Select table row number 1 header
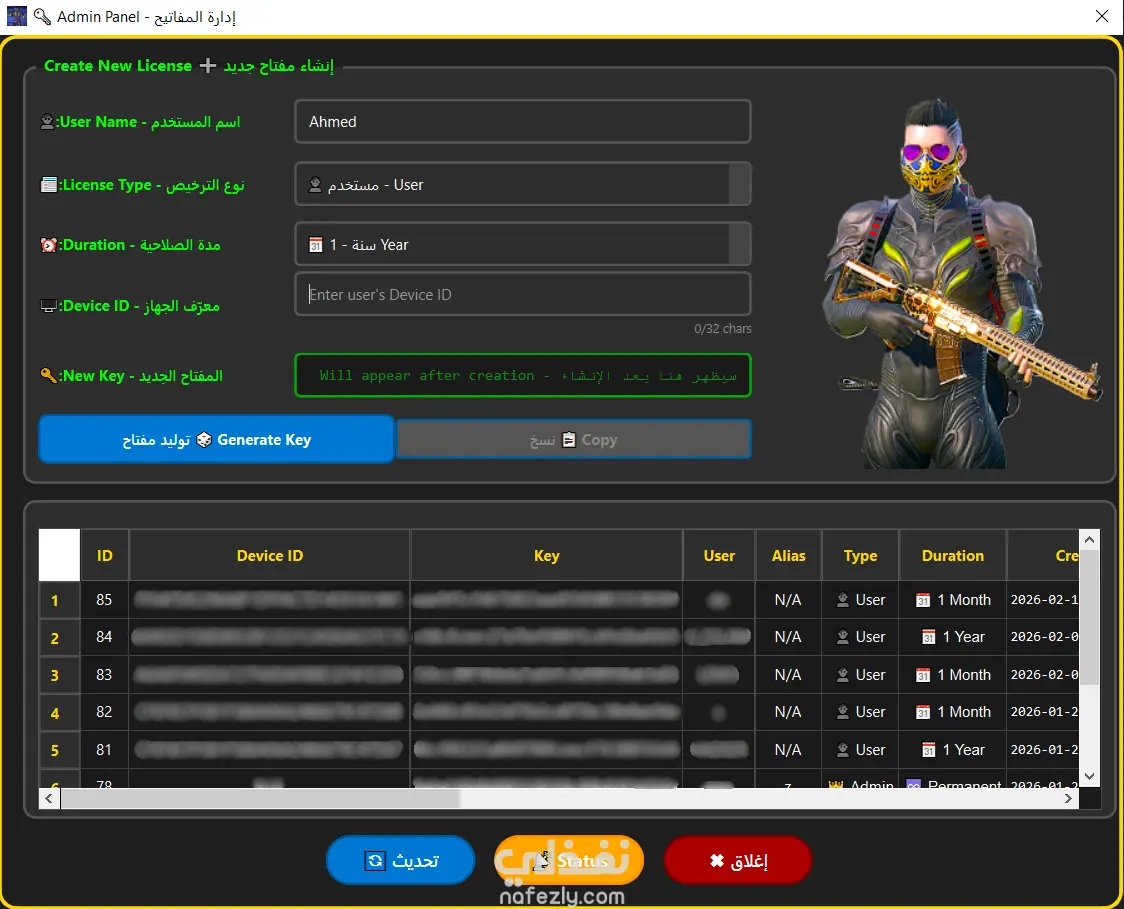The height and width of the screenshot is (909, 1124). (x=59, y=600)
